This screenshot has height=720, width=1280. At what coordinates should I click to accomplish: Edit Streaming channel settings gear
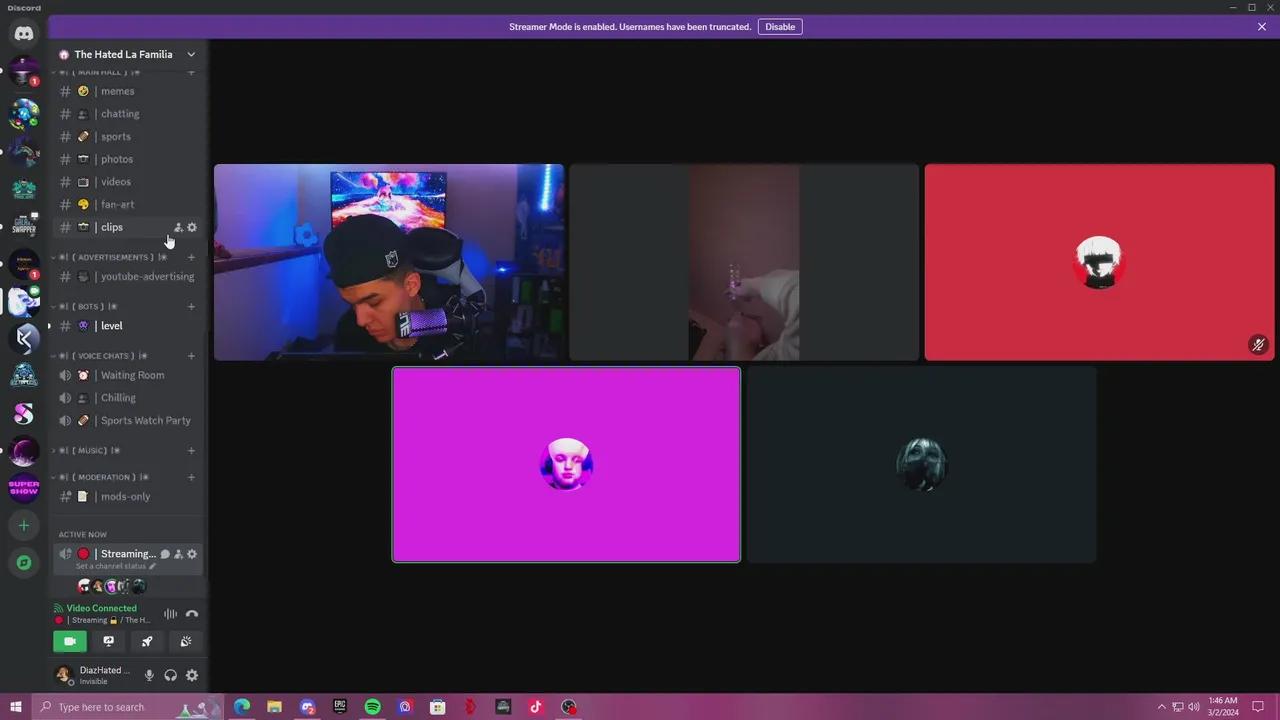click(192, 554)
